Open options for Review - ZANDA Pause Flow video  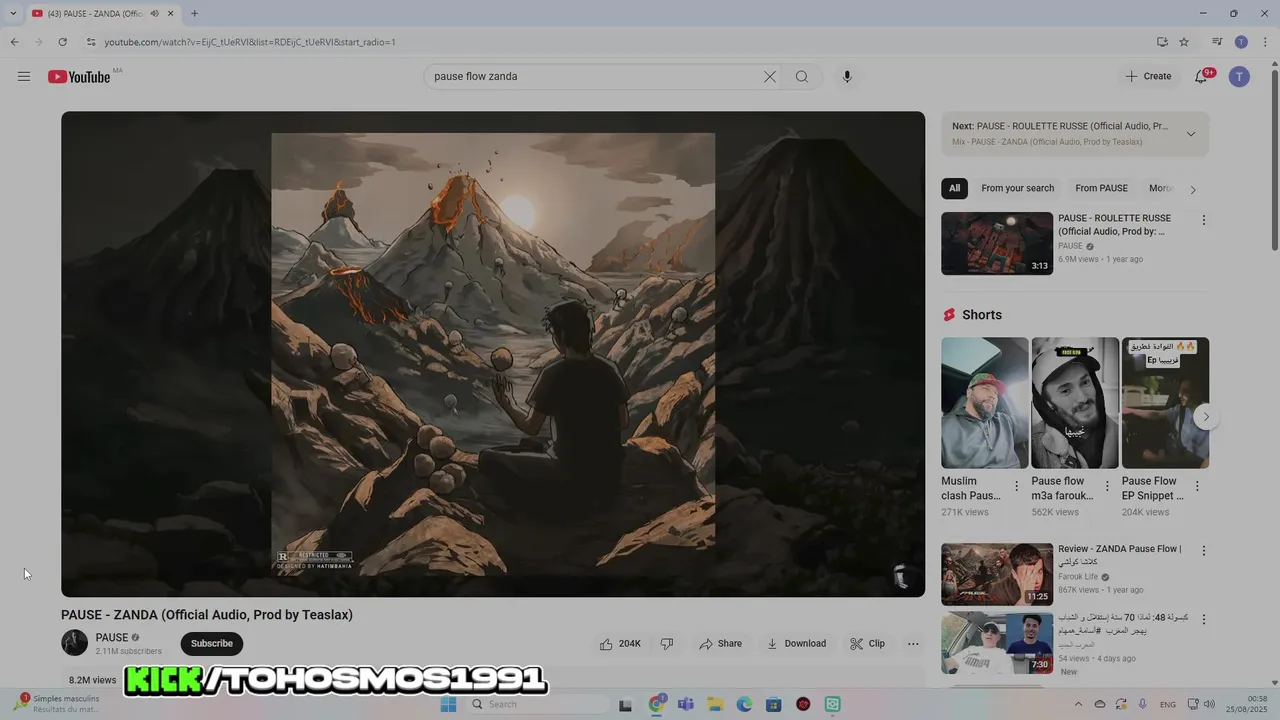pyautogui.click(x=1204, y=551)
